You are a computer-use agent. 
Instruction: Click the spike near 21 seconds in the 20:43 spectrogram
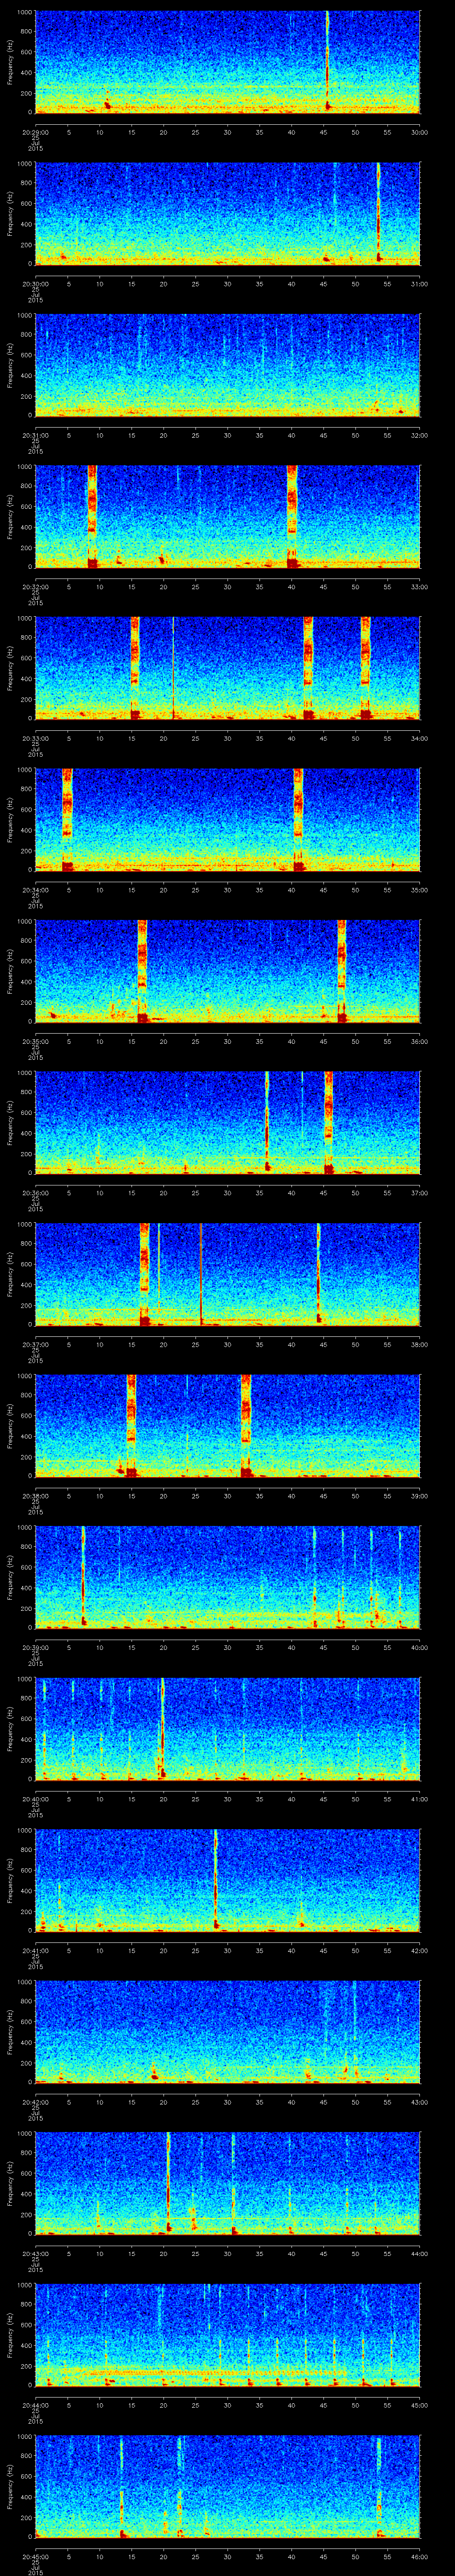click(168, 2182)
